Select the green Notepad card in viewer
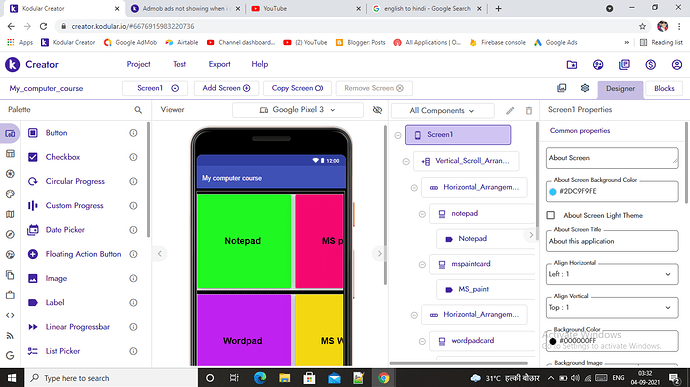The image size is (690, 387). point(244,241)
